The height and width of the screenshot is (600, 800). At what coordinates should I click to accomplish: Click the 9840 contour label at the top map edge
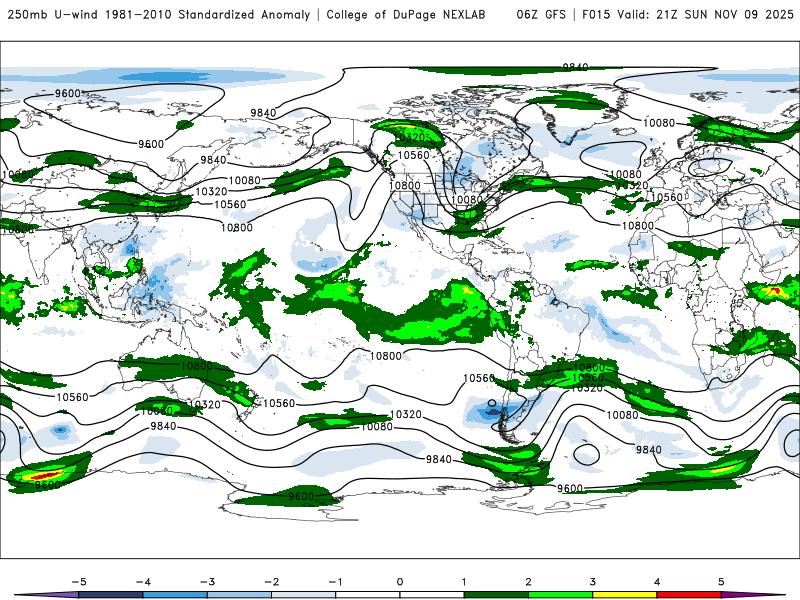pyautogui.click(x=575, y=67)
